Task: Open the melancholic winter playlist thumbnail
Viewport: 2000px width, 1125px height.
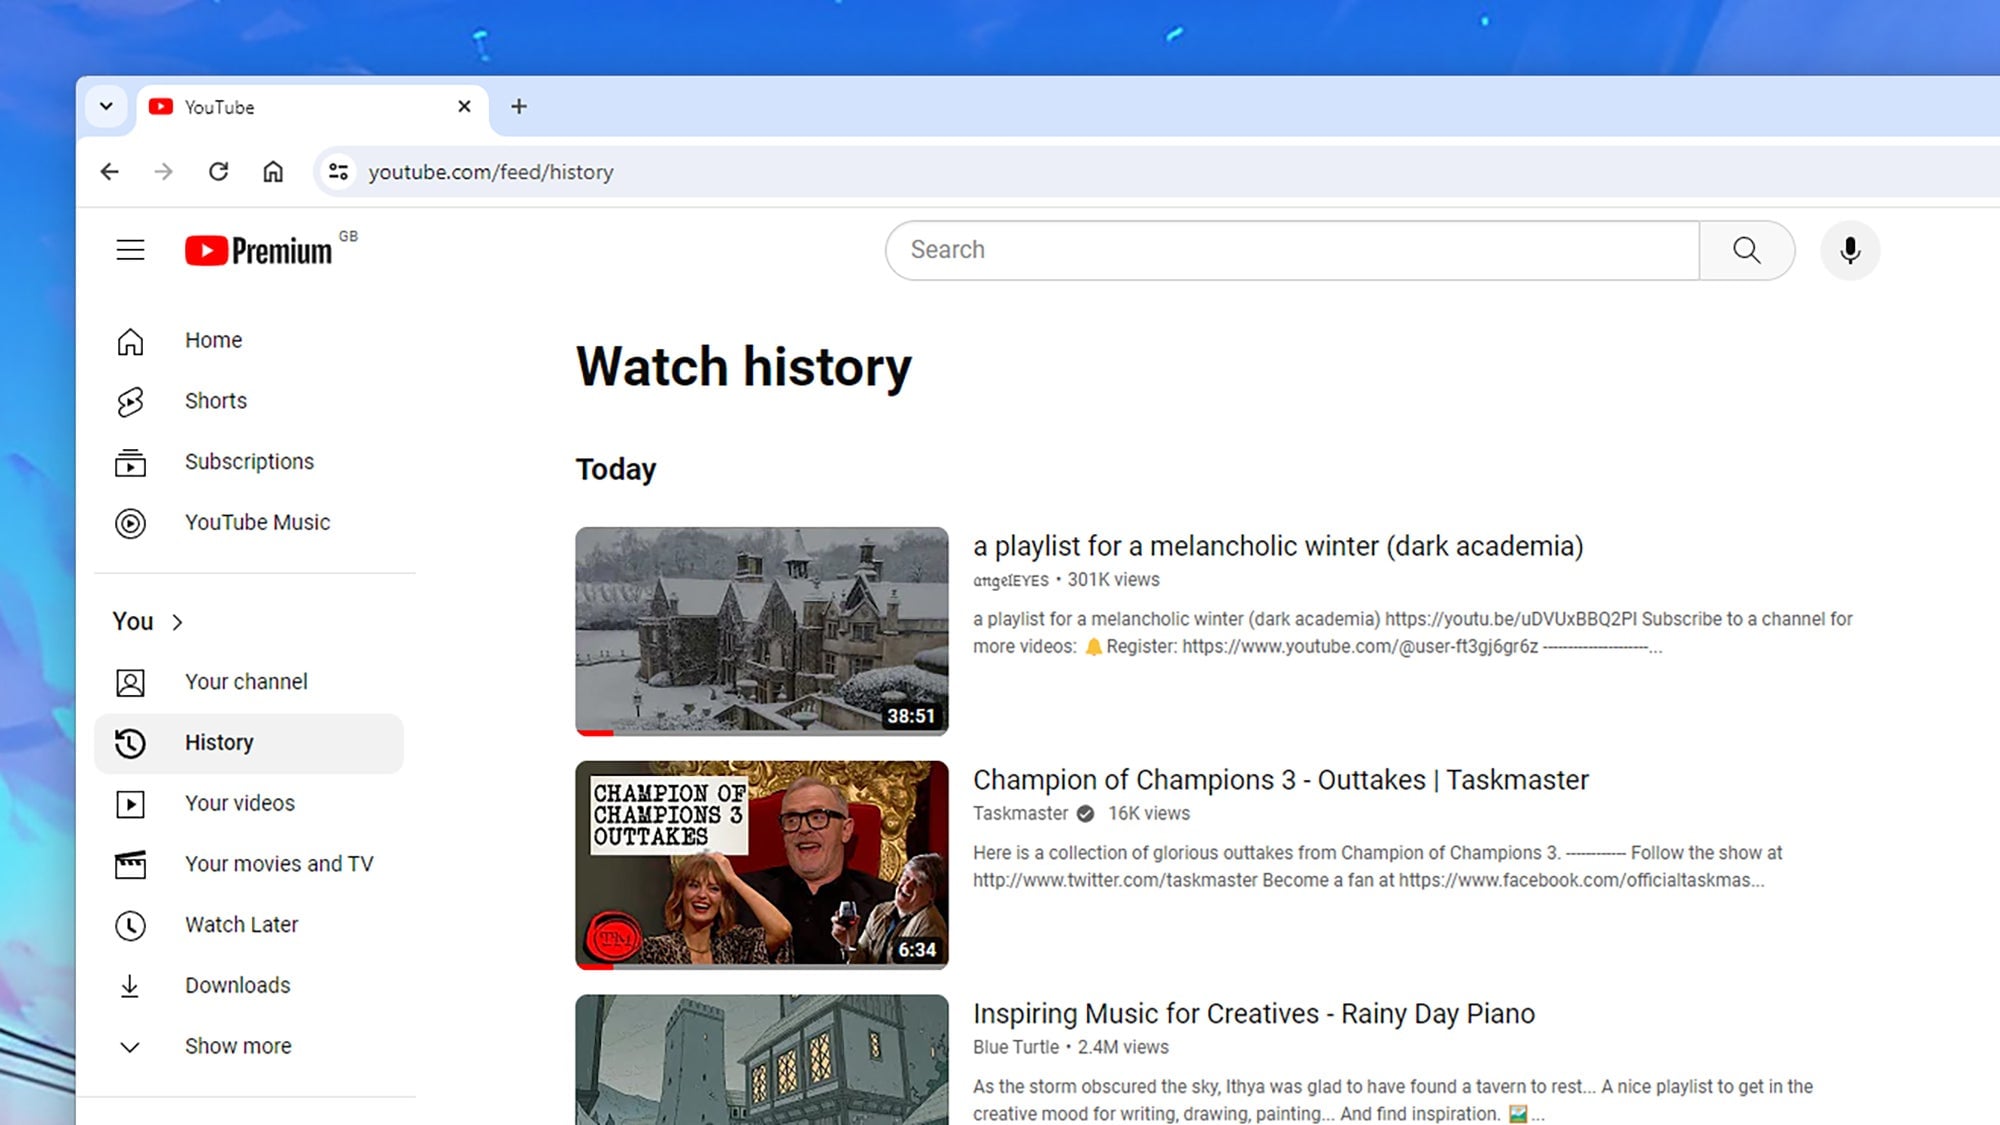Action: (762, 630)
